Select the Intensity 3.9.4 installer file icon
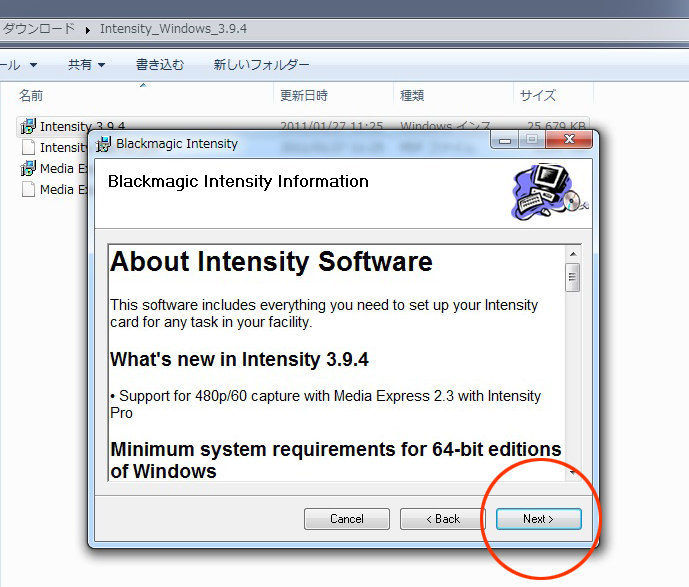 click(28, 127)
